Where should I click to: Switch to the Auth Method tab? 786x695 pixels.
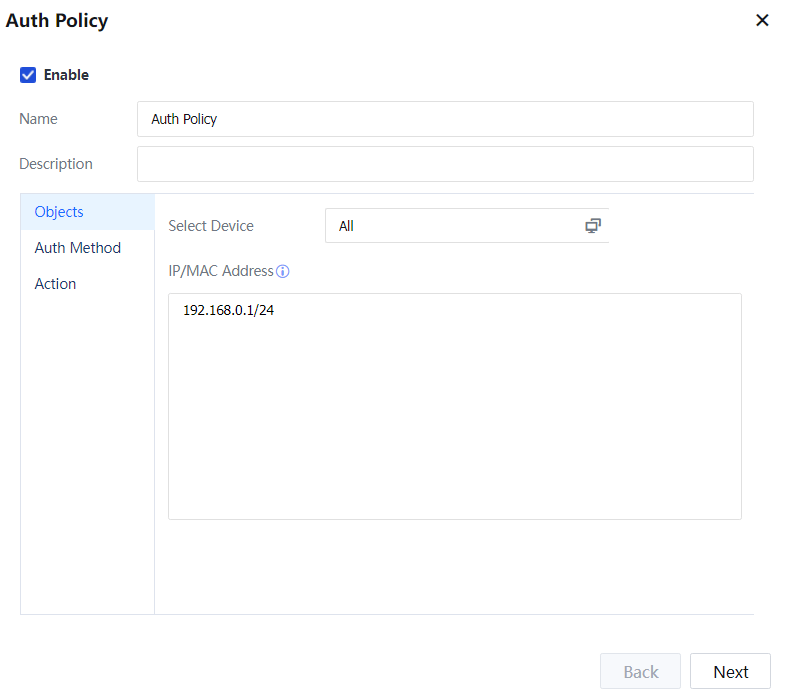pos(77,248)
